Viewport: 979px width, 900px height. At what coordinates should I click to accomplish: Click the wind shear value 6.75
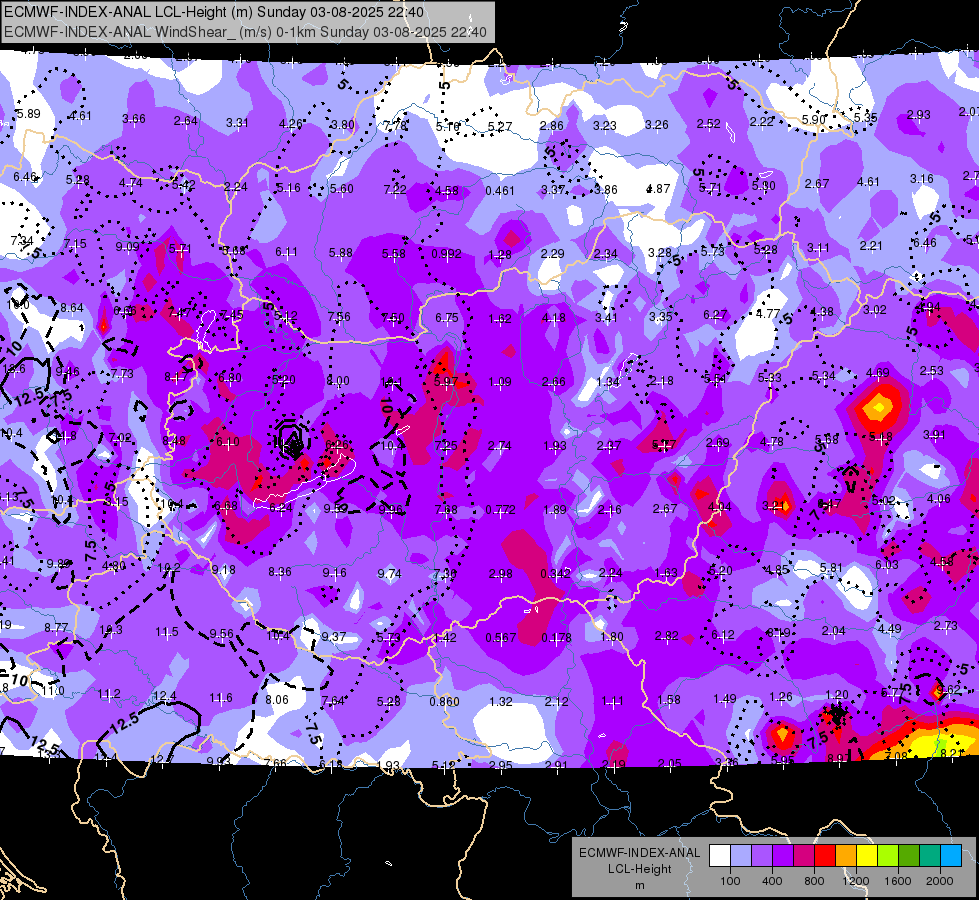[446, 318]
